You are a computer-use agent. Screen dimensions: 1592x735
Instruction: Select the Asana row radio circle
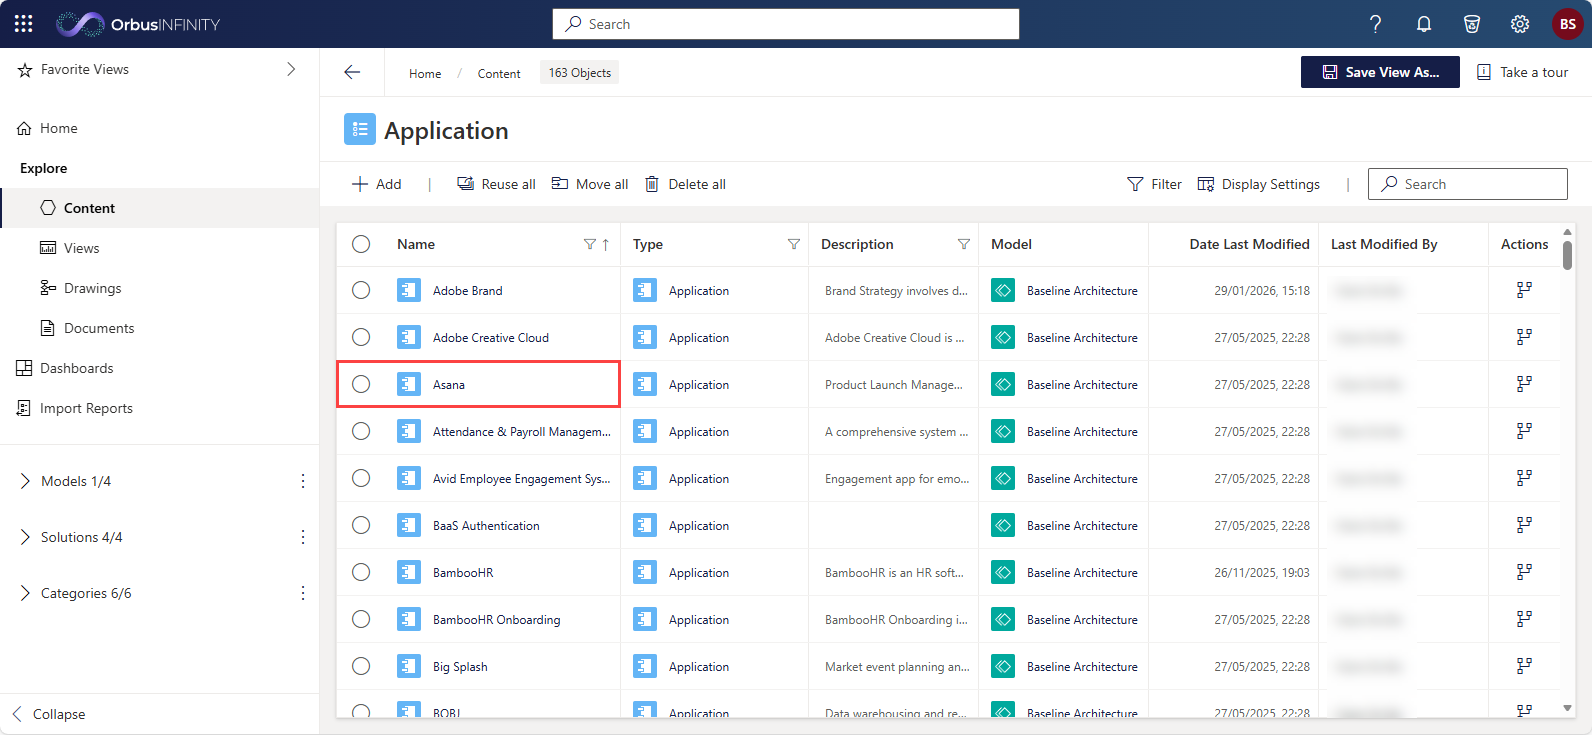click(x=361, y=384)
